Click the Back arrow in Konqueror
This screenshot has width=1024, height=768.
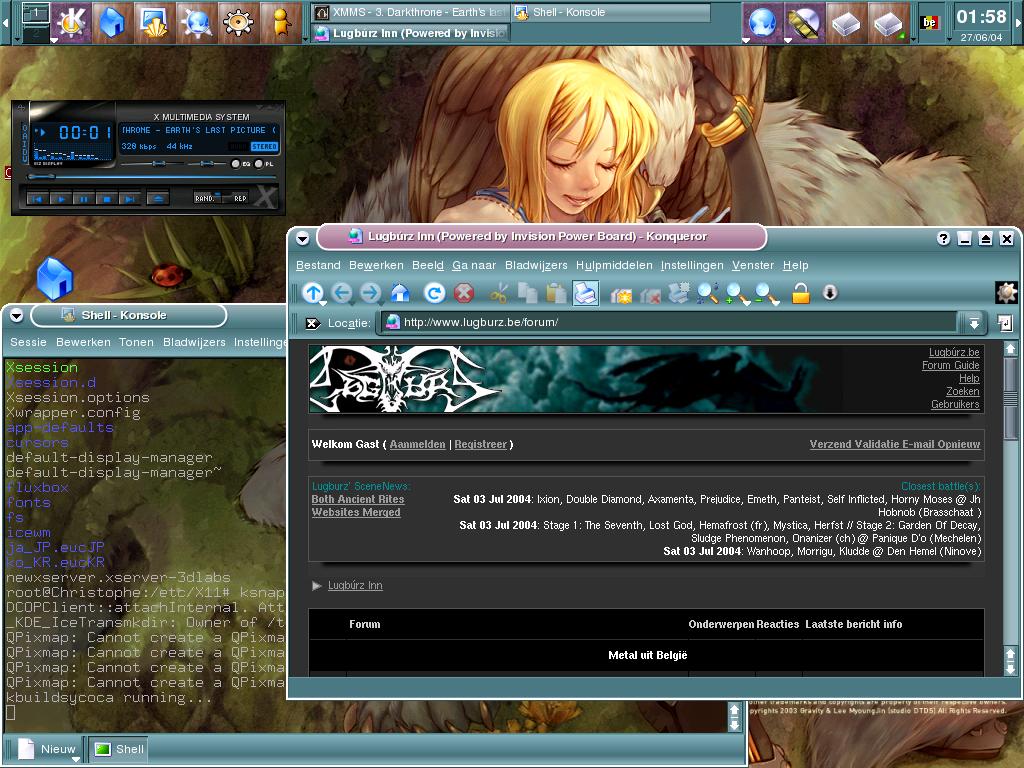(x=342, y=293)
